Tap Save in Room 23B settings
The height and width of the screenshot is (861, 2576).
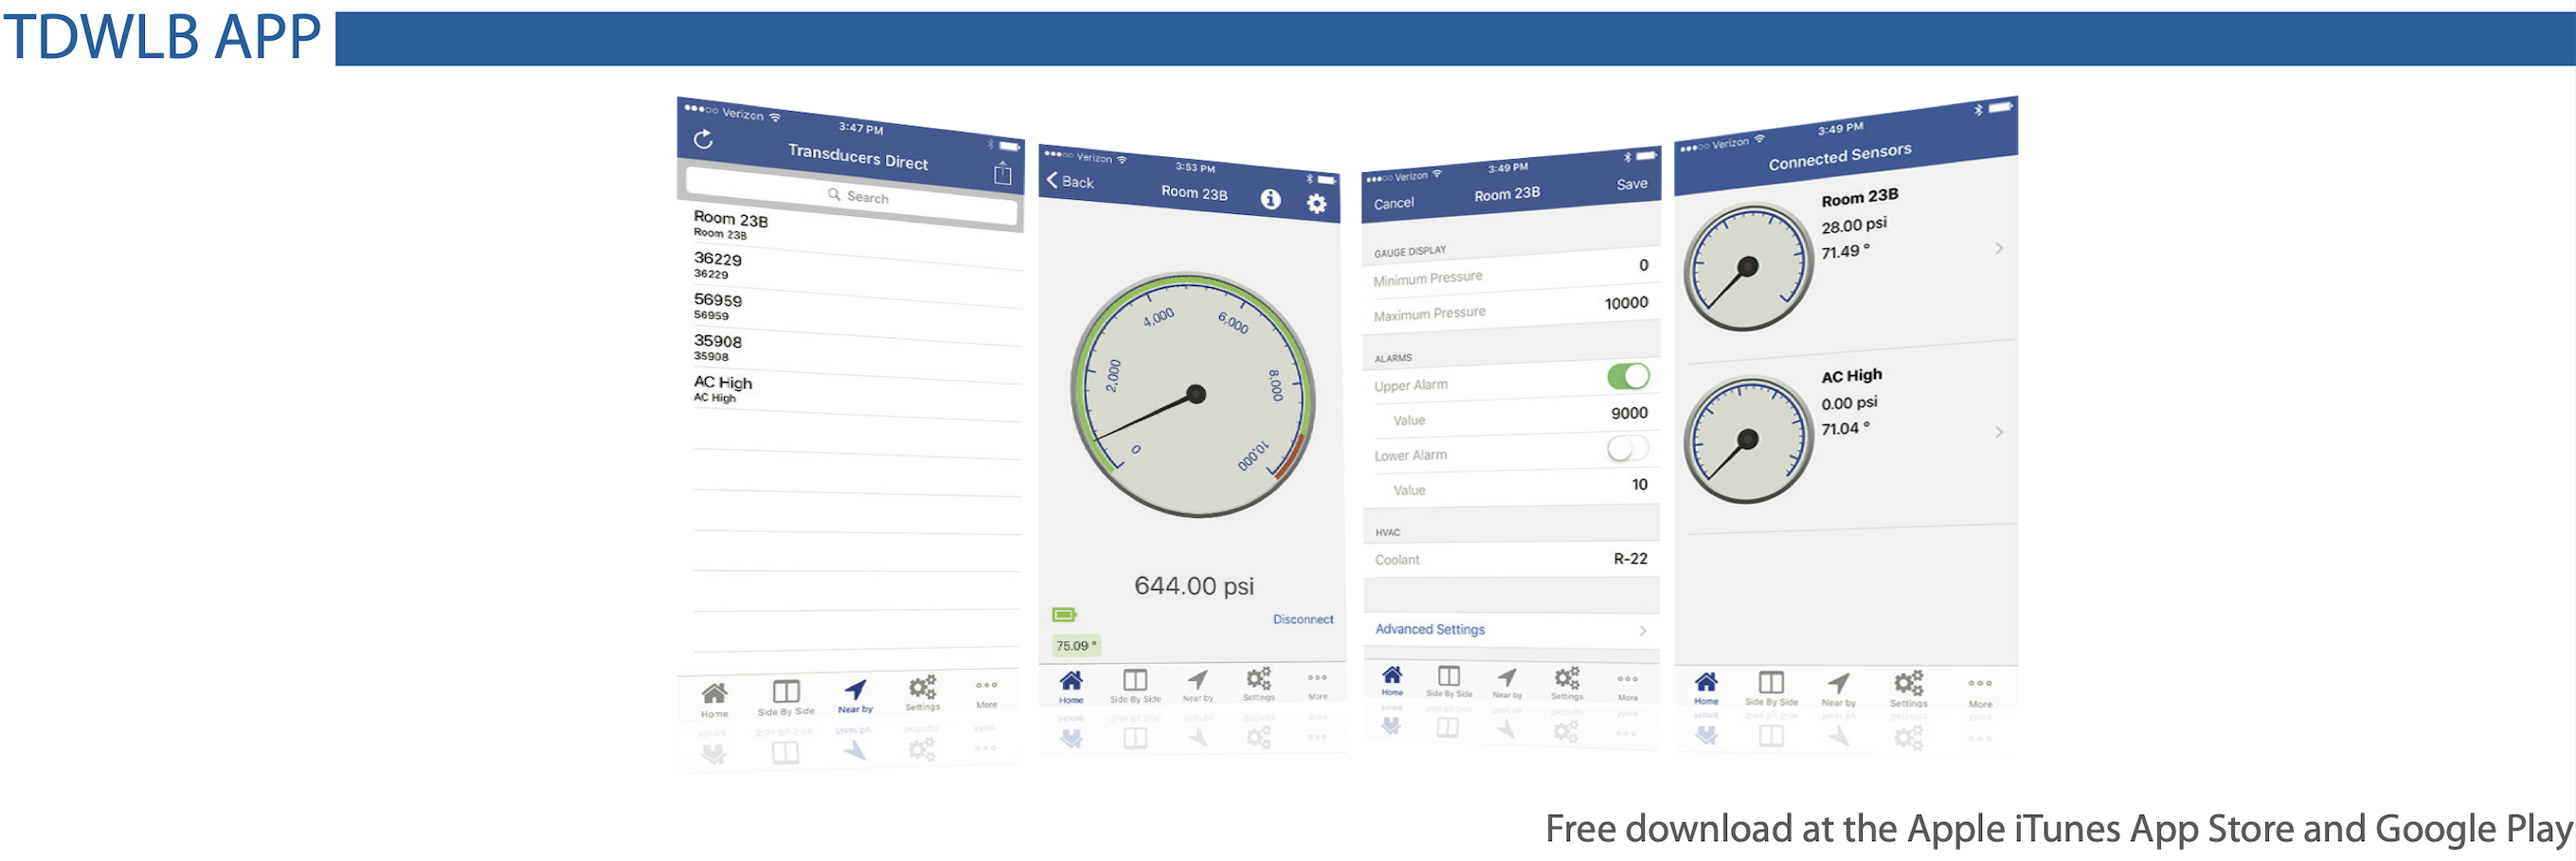(x=1631, y=184)
